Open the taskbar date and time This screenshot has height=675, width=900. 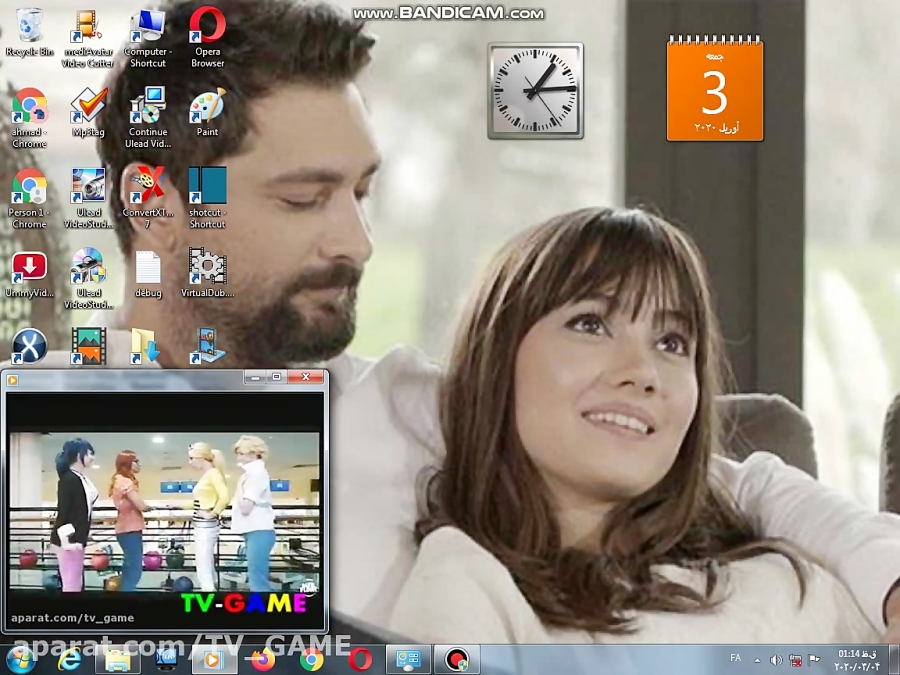(857, 659)
